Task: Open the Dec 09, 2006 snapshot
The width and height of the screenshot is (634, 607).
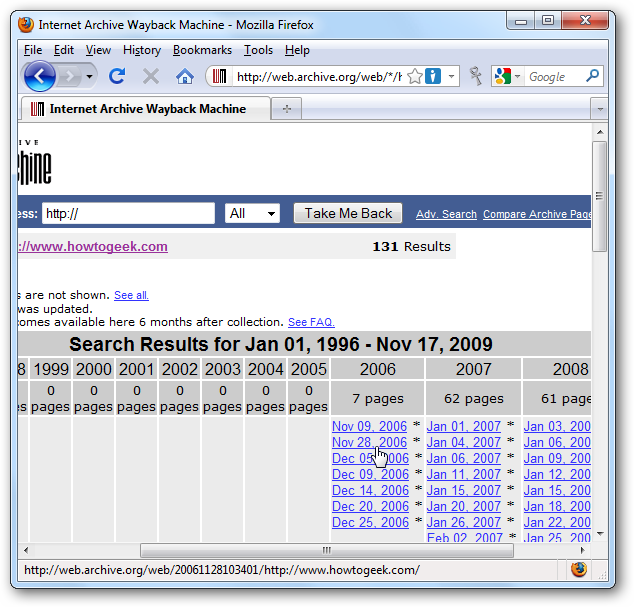Action: click(370, 474)
